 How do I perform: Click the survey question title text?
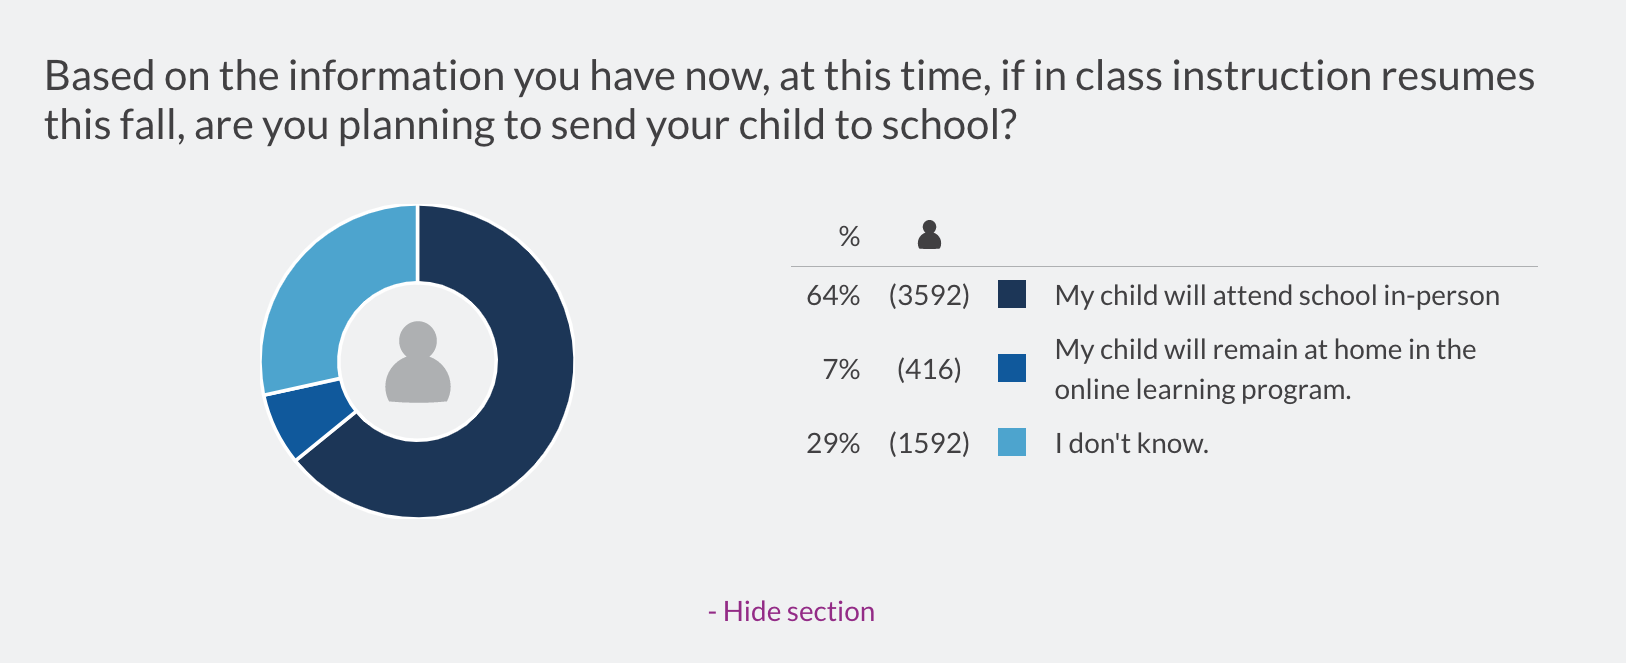pyautogui.click(x=789, y=100)
